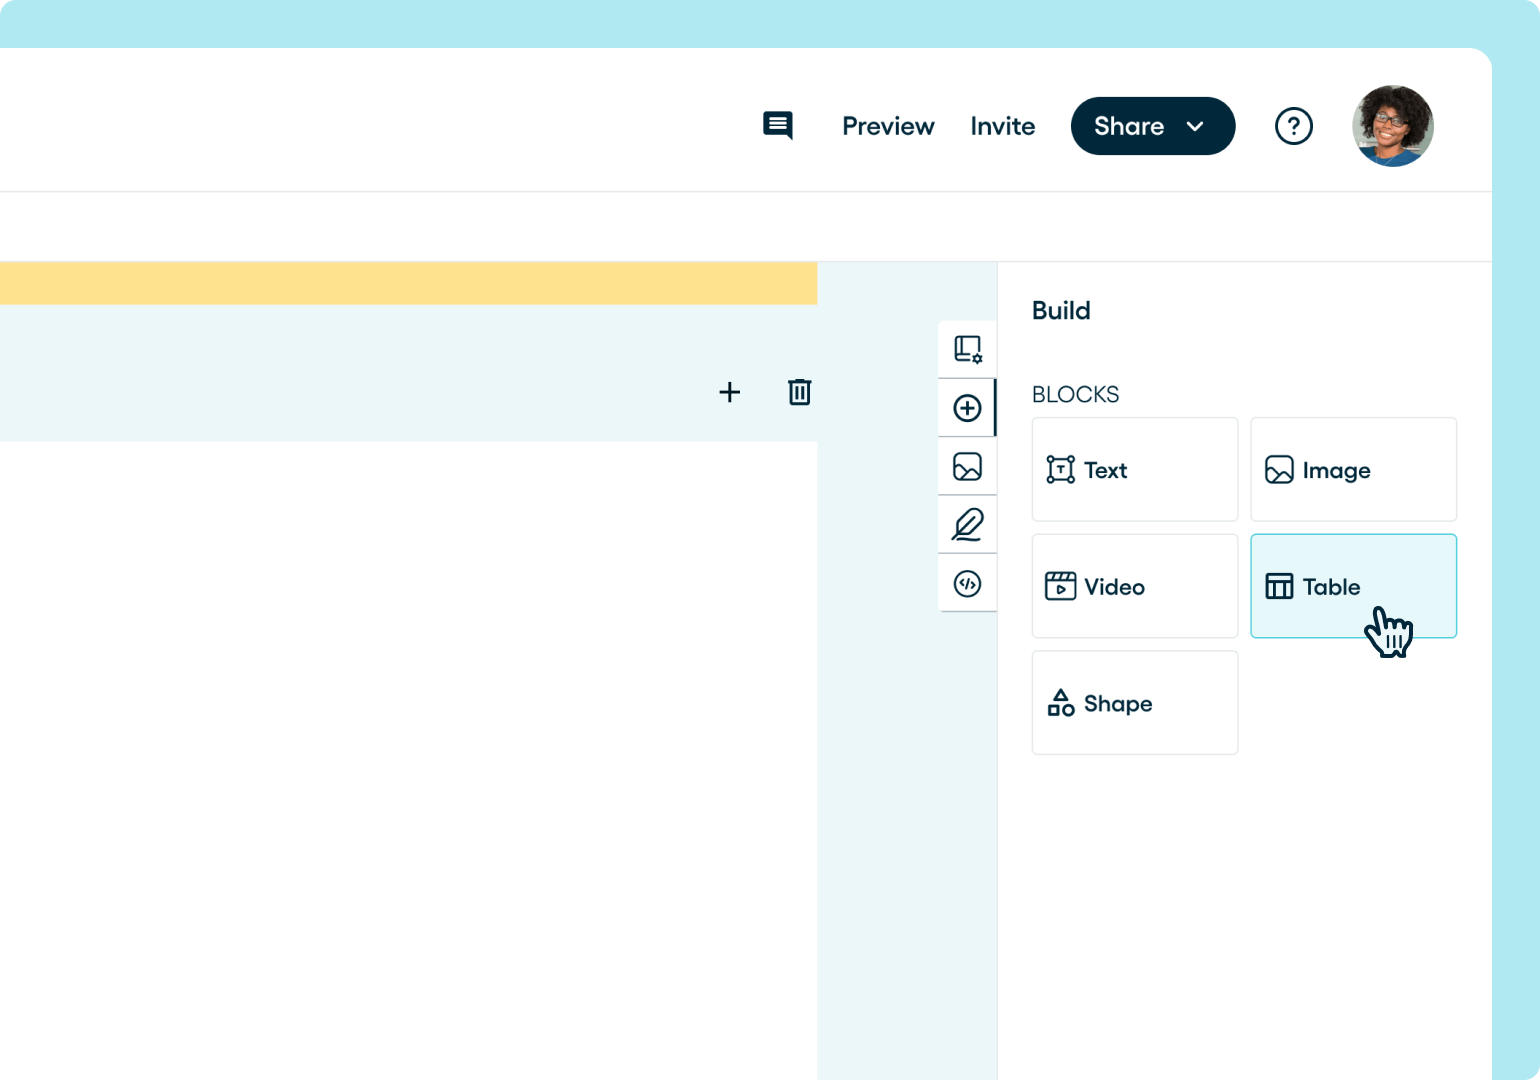
Task: Open the embed code tool in sidebar
Action: pyautogui.click(x=966, y=583)
